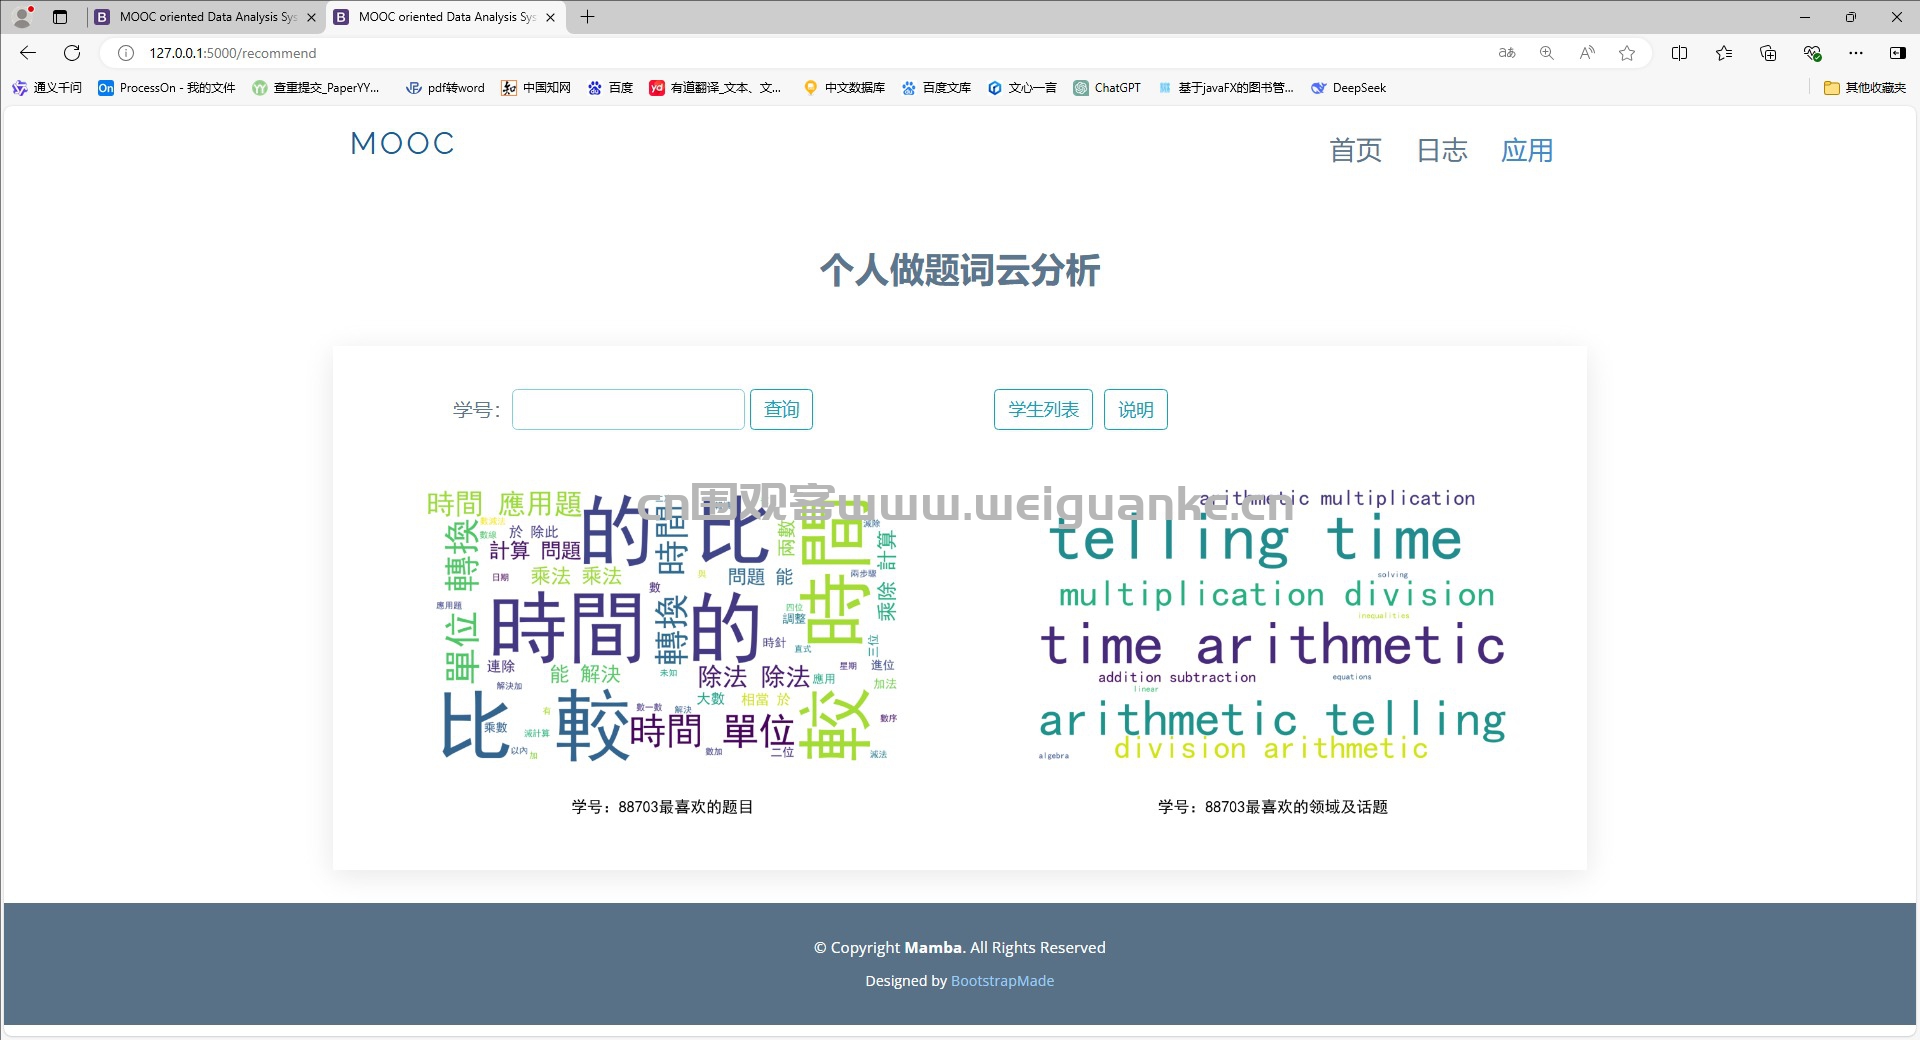Follow the BootstrapMade footer link
This screenshot has height=1040, width=1920.
click(1002, 981)
